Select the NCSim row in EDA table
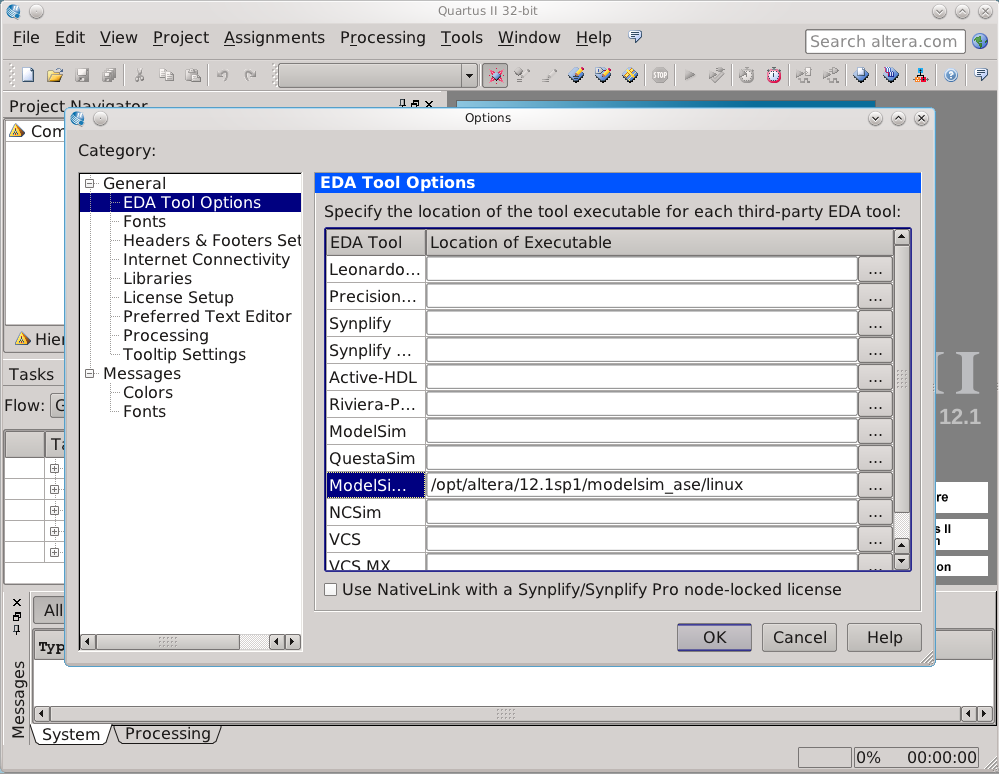 point(375,512)
